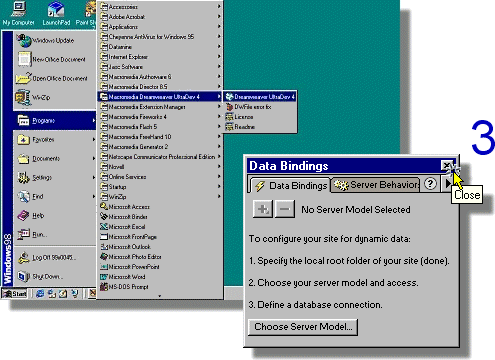Open the Favorites submenu in the Start menu

[54, 140]
